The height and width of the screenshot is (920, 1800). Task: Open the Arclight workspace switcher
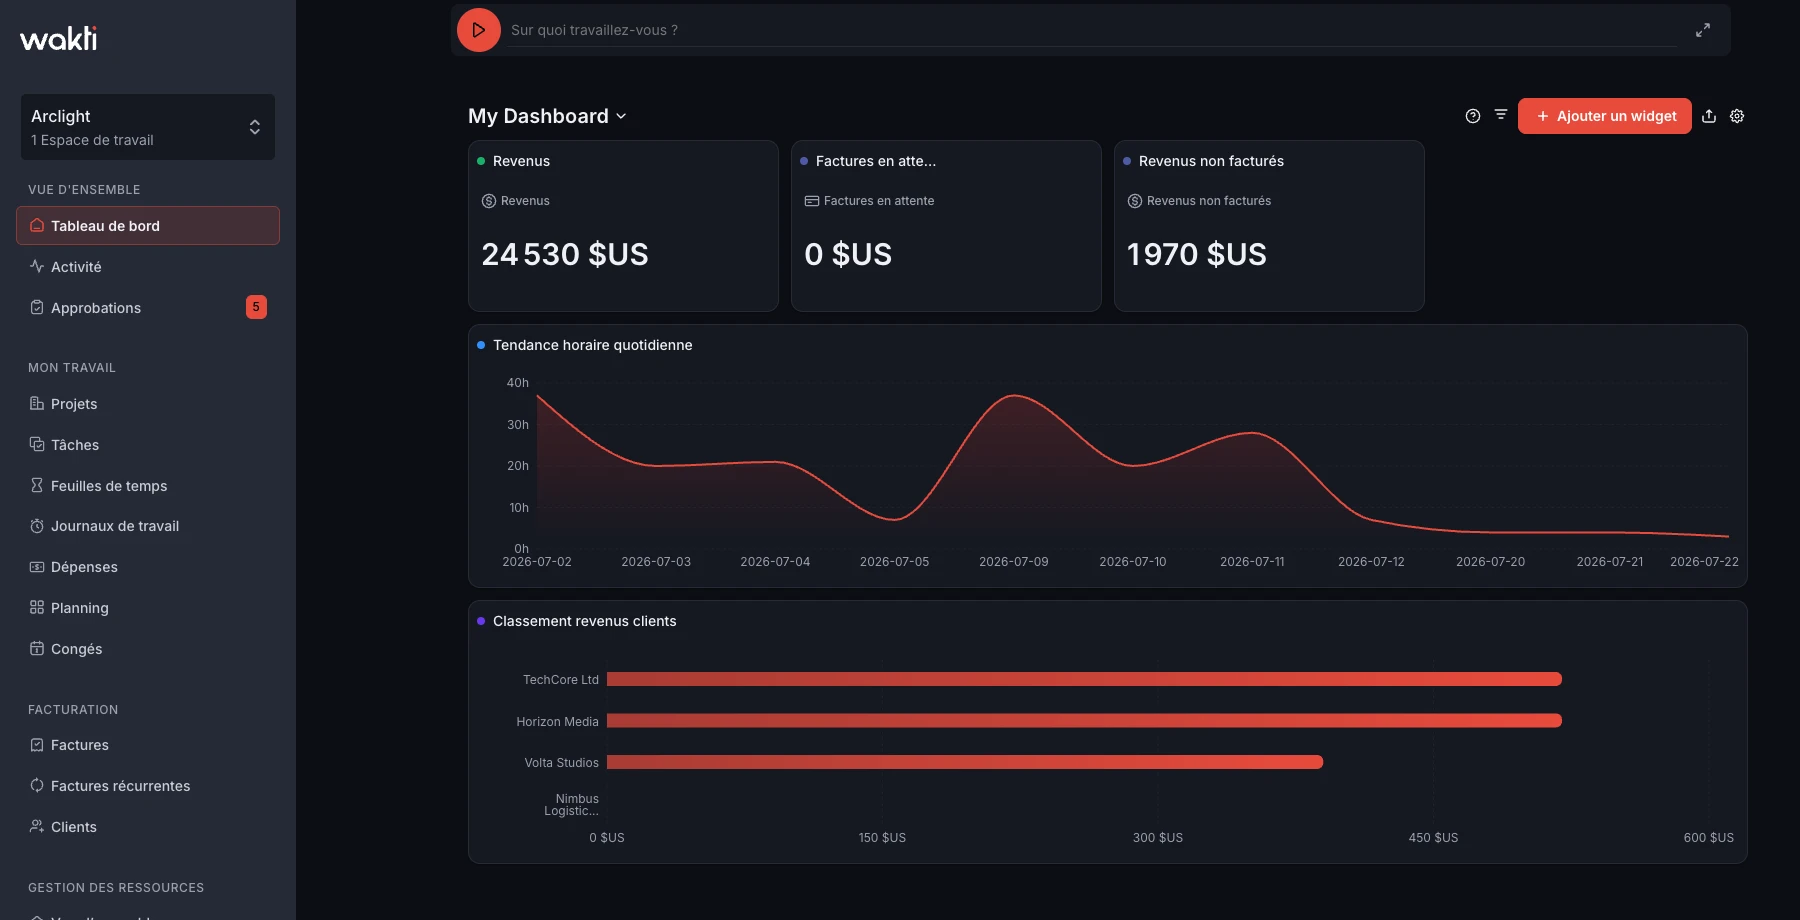click(x=148, y=127)
